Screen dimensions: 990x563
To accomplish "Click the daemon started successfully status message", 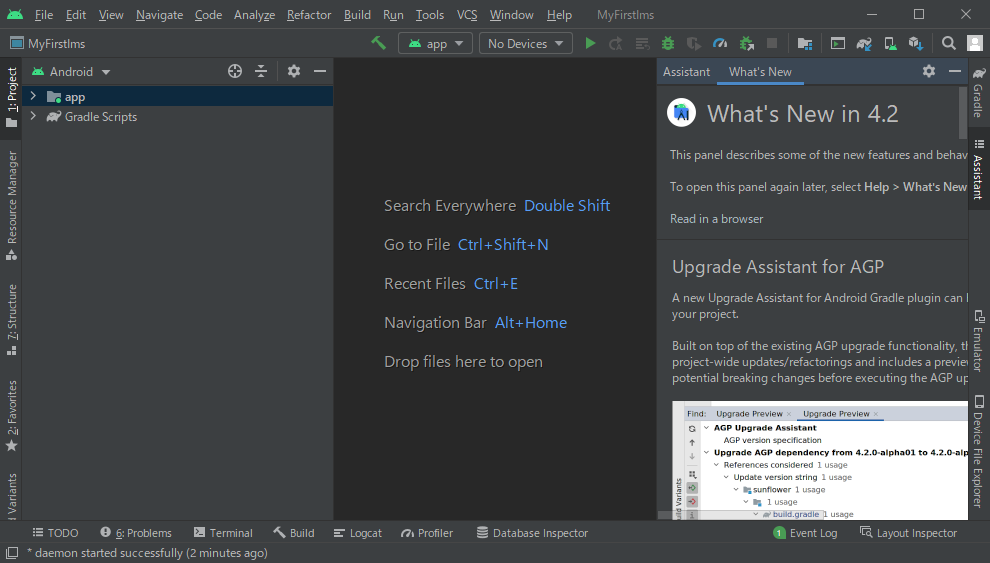I will [x=147, y=553].
